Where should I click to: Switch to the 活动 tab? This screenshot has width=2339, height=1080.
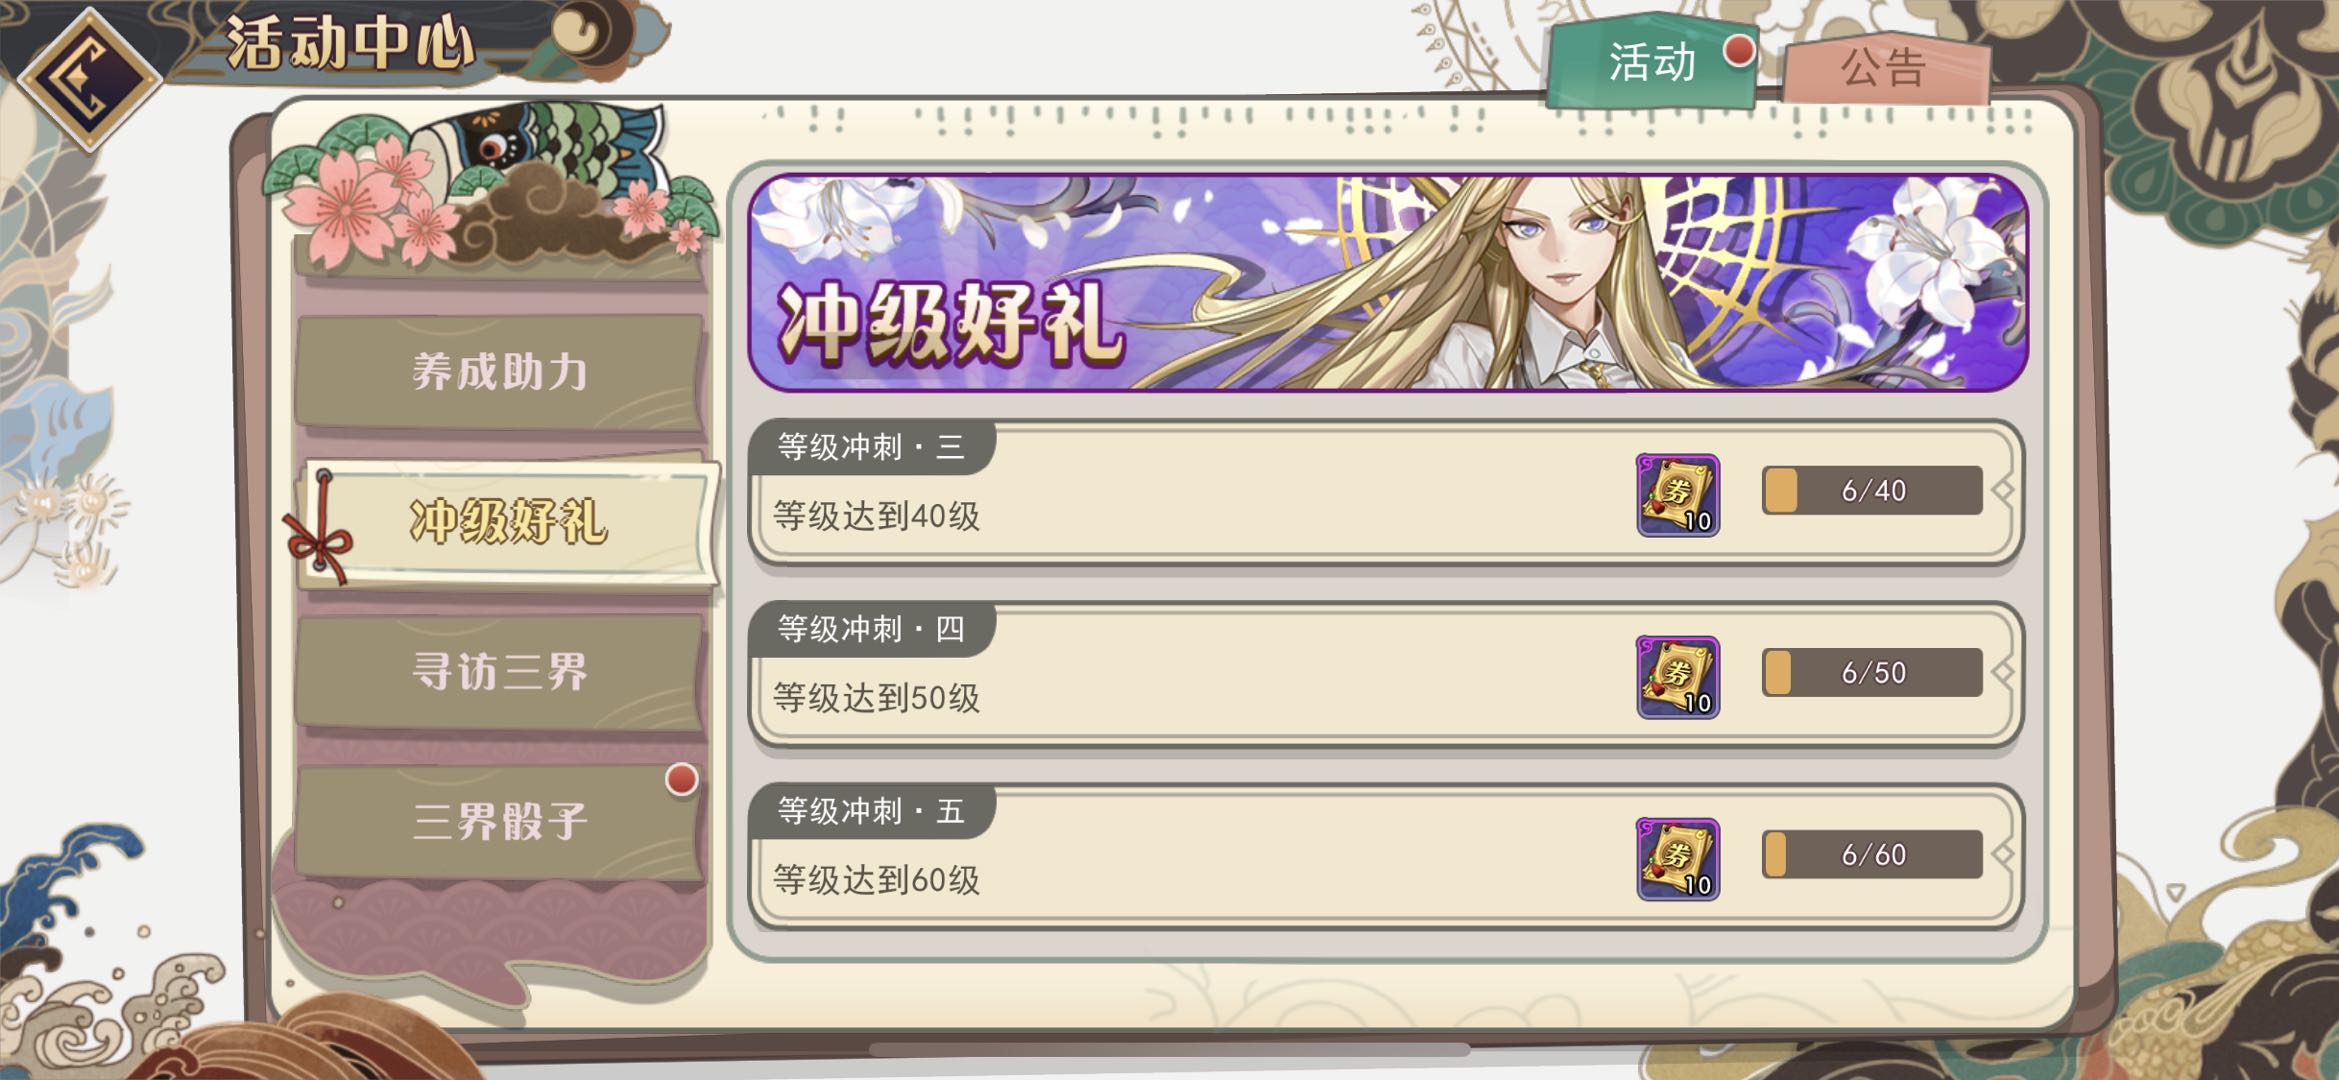[x=1652, y=62]
